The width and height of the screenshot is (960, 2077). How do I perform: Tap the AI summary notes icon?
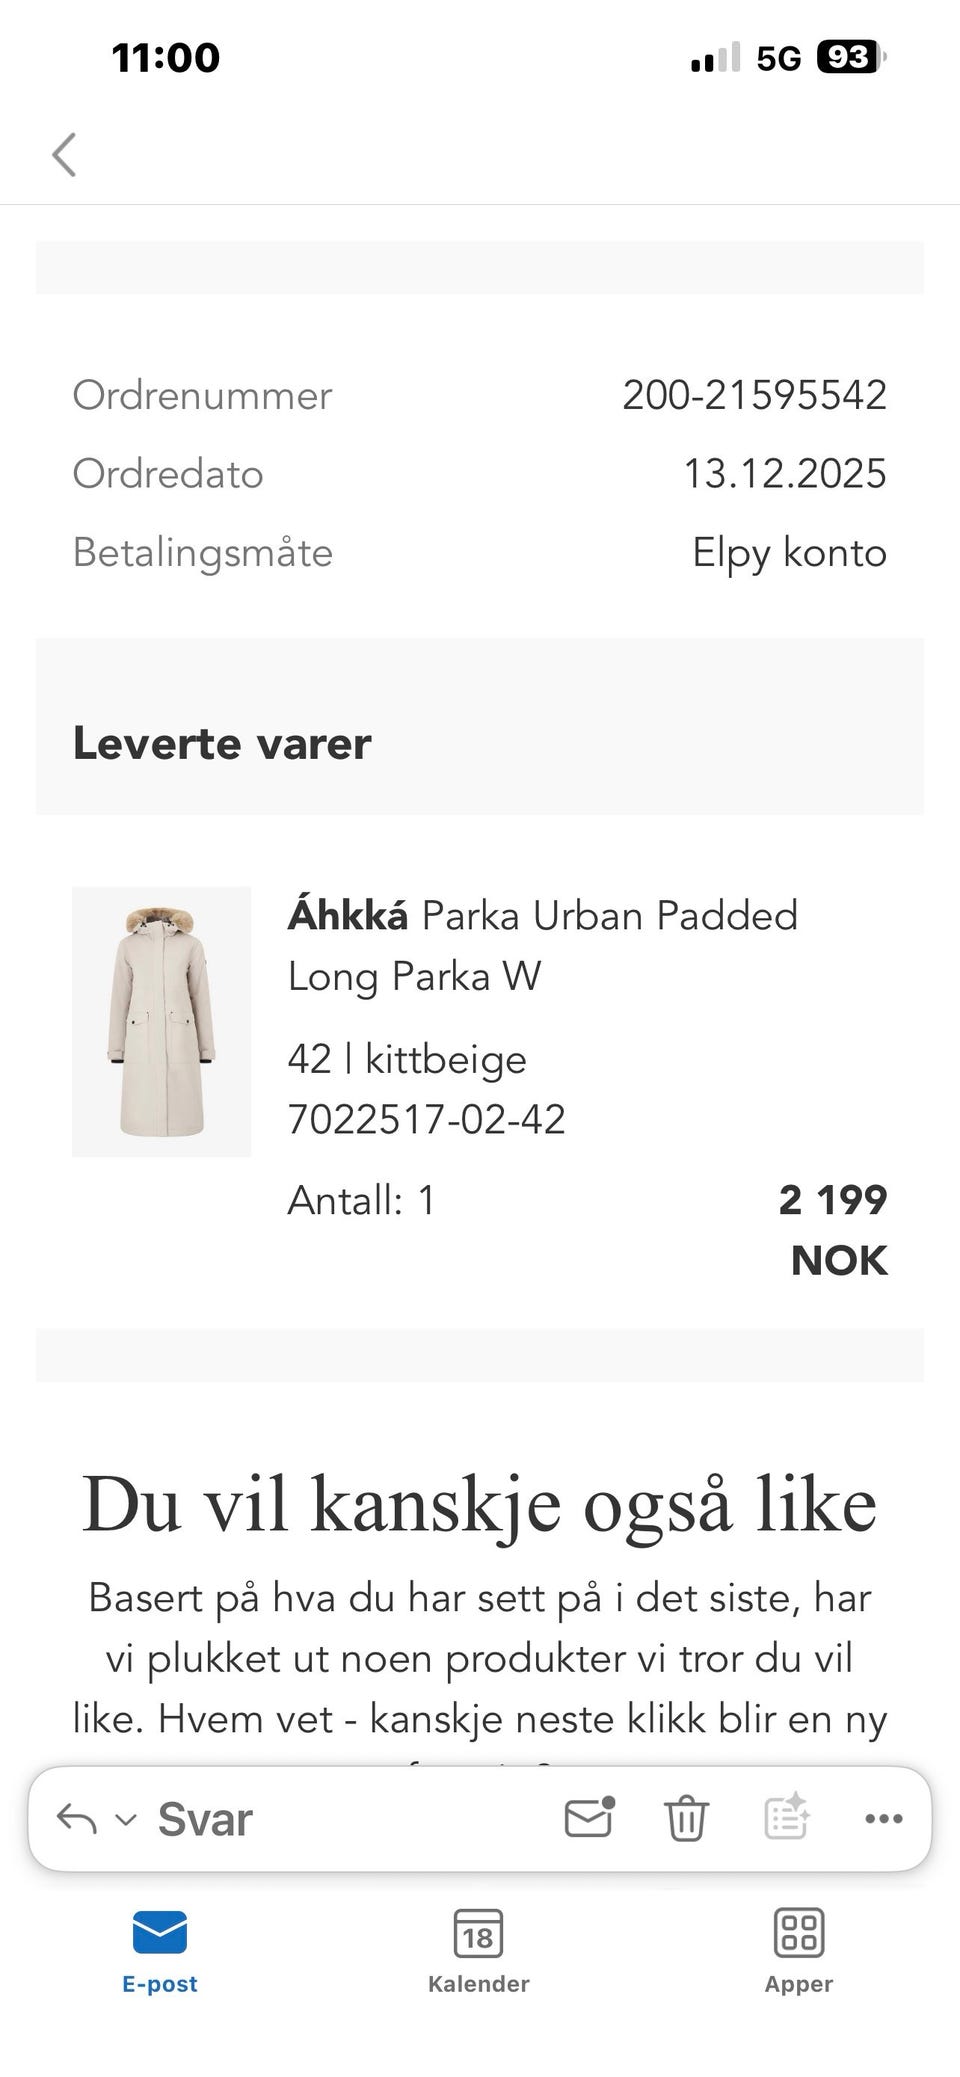tap(787, 1817)
